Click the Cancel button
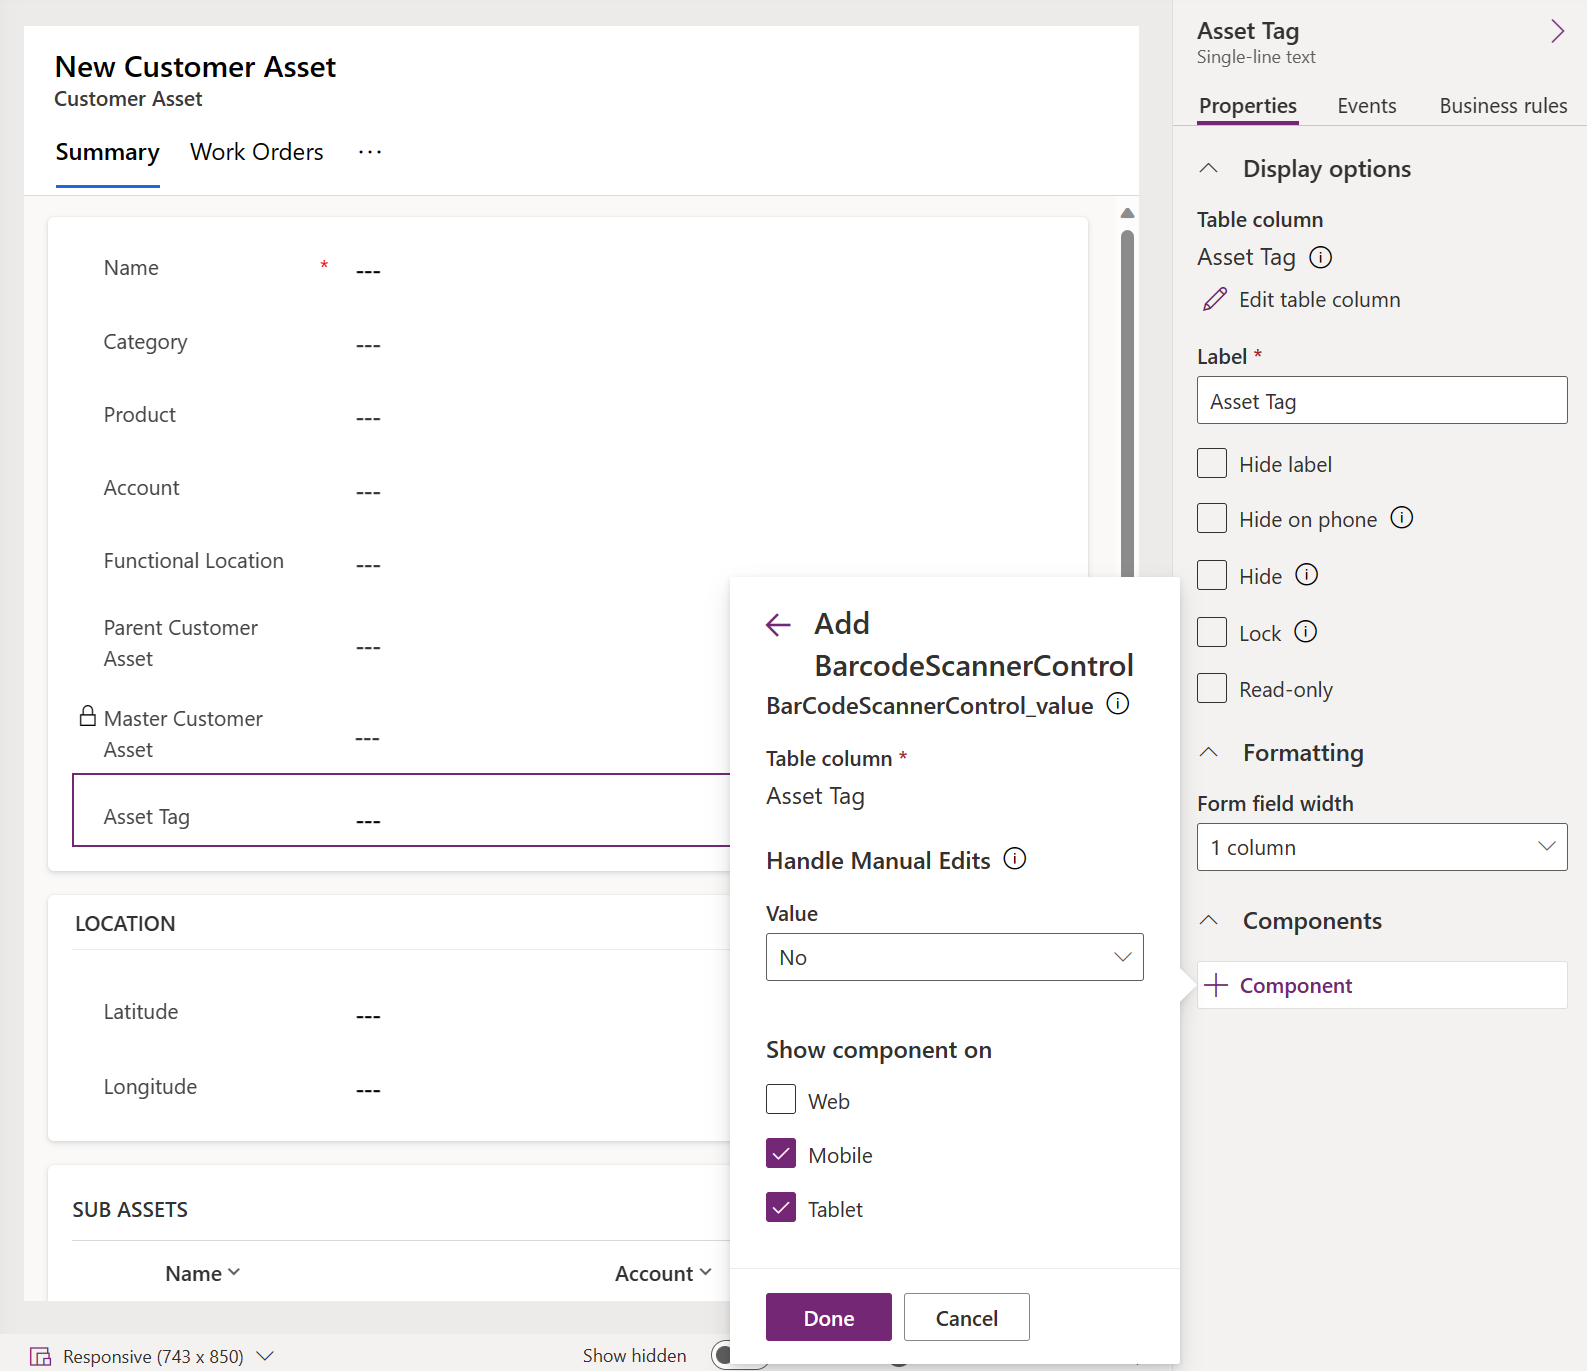The width and height of the screenshot is (1587, 1371). [x=967, y=1317]
